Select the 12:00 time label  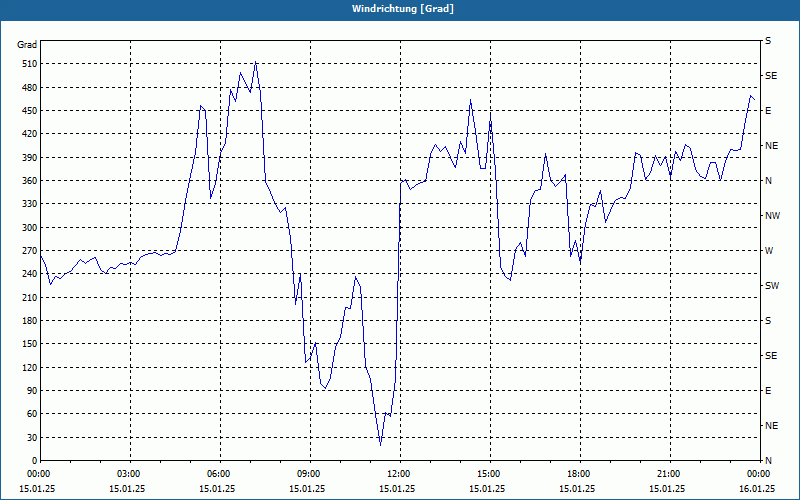point(400,474)
